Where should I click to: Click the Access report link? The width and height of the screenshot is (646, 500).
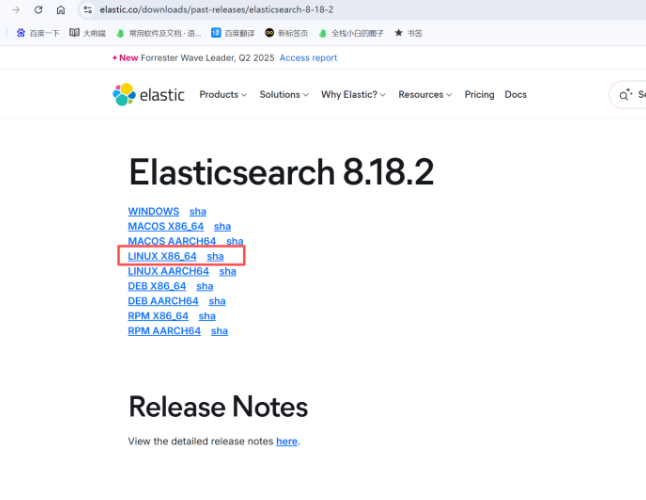tap(308, 58)
